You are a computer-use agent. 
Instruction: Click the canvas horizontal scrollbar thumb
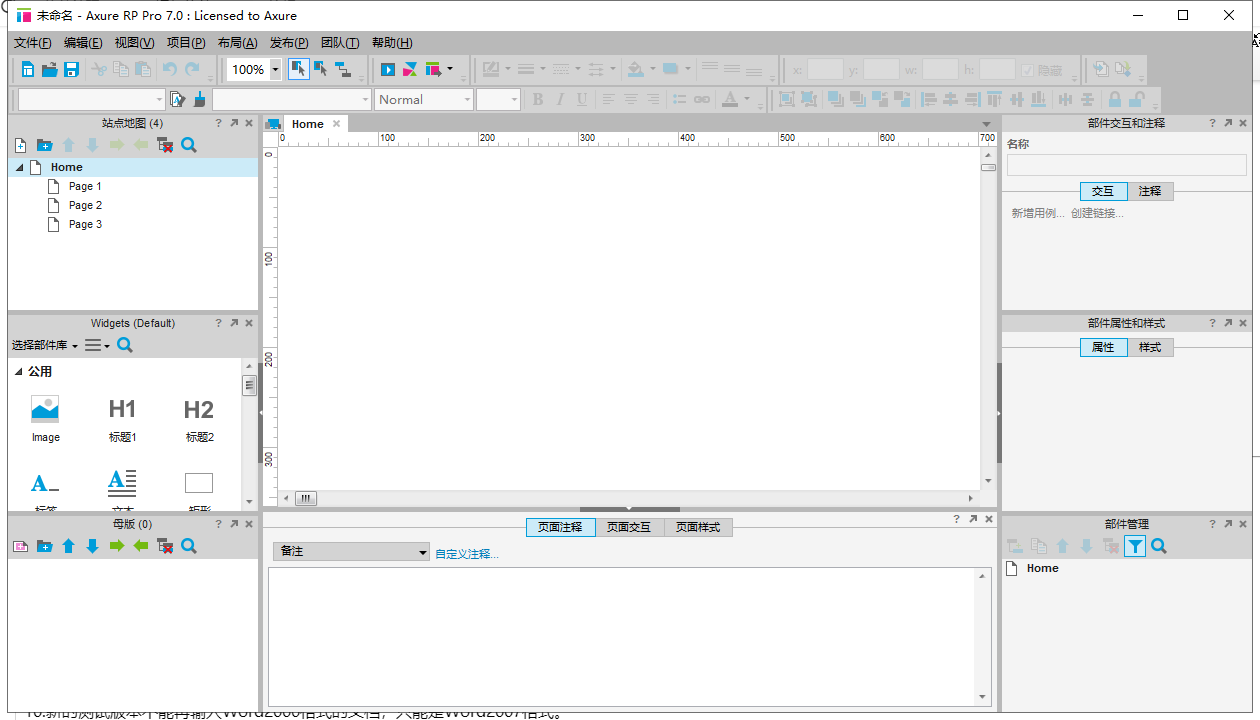click(306, 498)
